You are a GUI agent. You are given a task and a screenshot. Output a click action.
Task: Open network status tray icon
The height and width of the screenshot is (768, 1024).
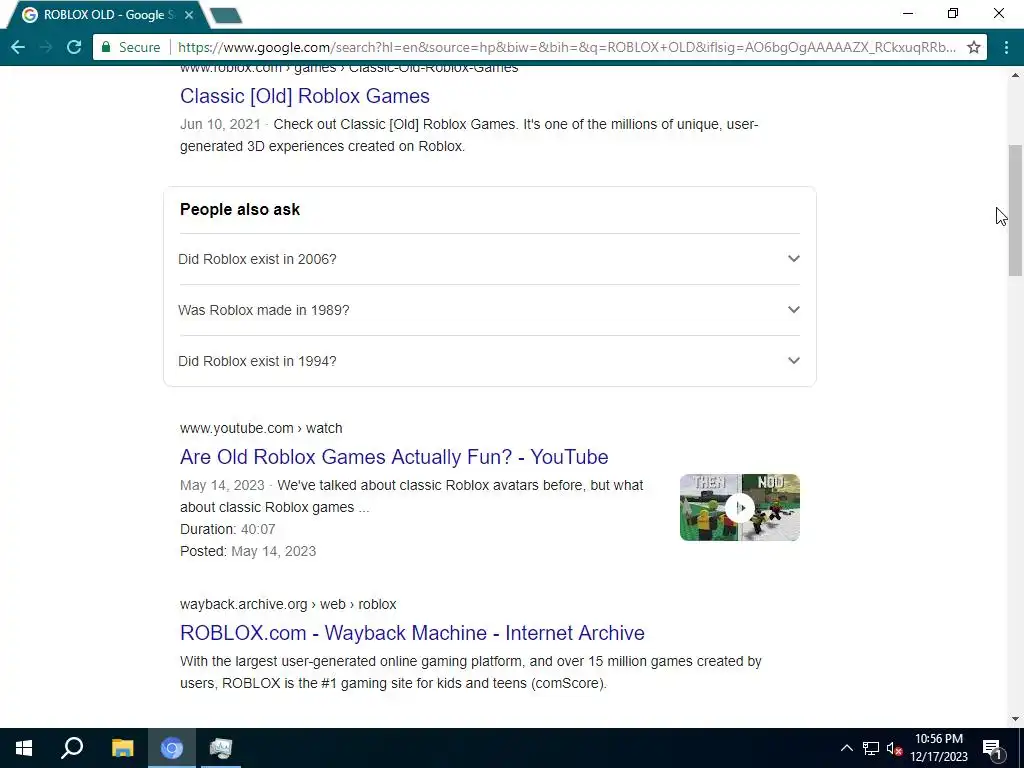coord(871,748)
